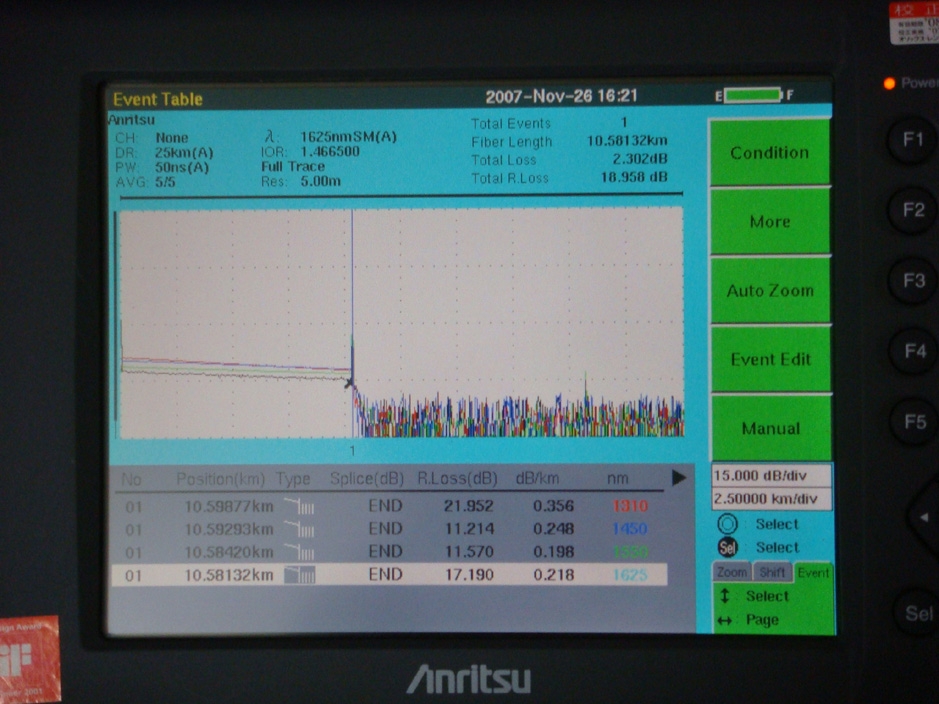This screenshot has width=939, height=704.
Task: Click the F5 hardware key
Action: (x=914, y=421)
